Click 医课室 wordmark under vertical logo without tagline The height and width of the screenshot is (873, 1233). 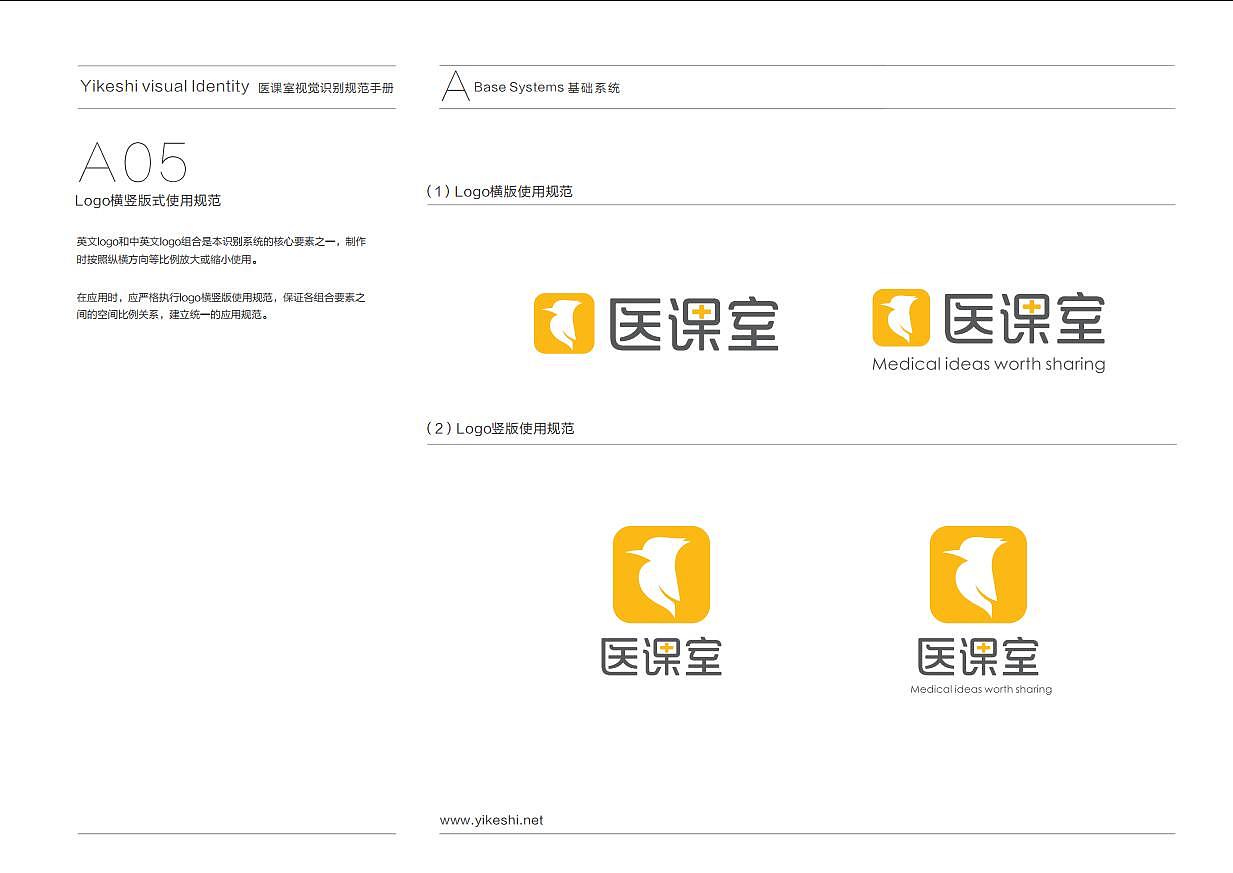point(661,656)
